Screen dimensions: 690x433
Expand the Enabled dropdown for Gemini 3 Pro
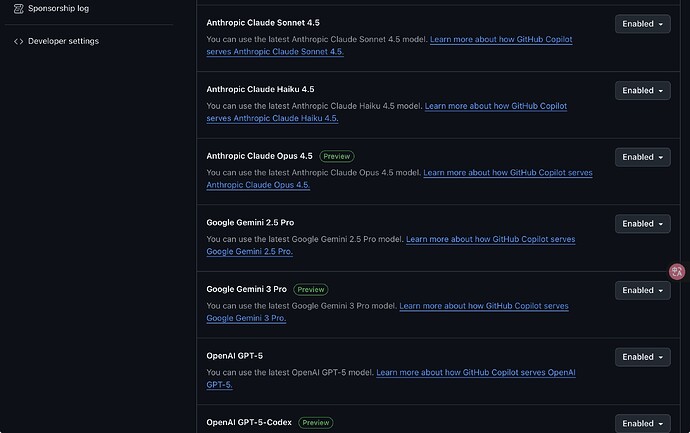coord(642,290)
